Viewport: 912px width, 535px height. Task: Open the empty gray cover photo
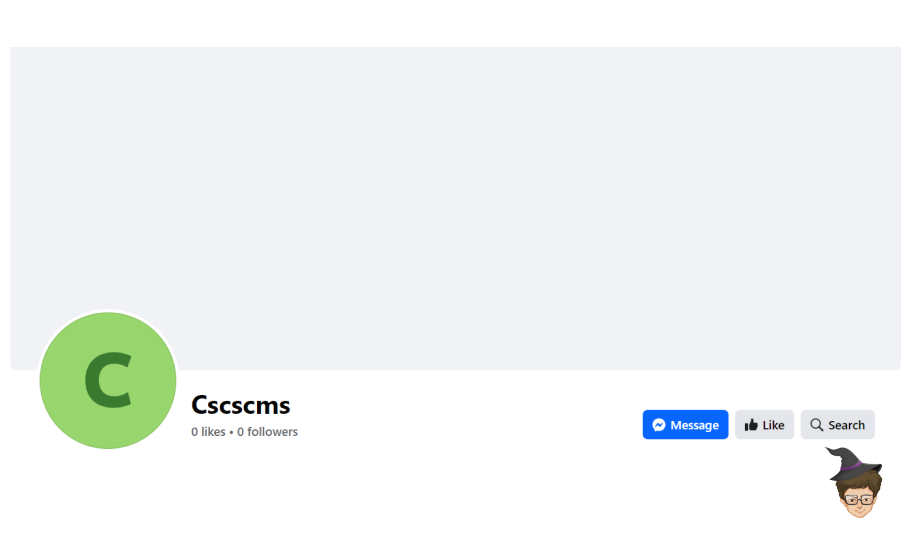click(x=455, y=208)
